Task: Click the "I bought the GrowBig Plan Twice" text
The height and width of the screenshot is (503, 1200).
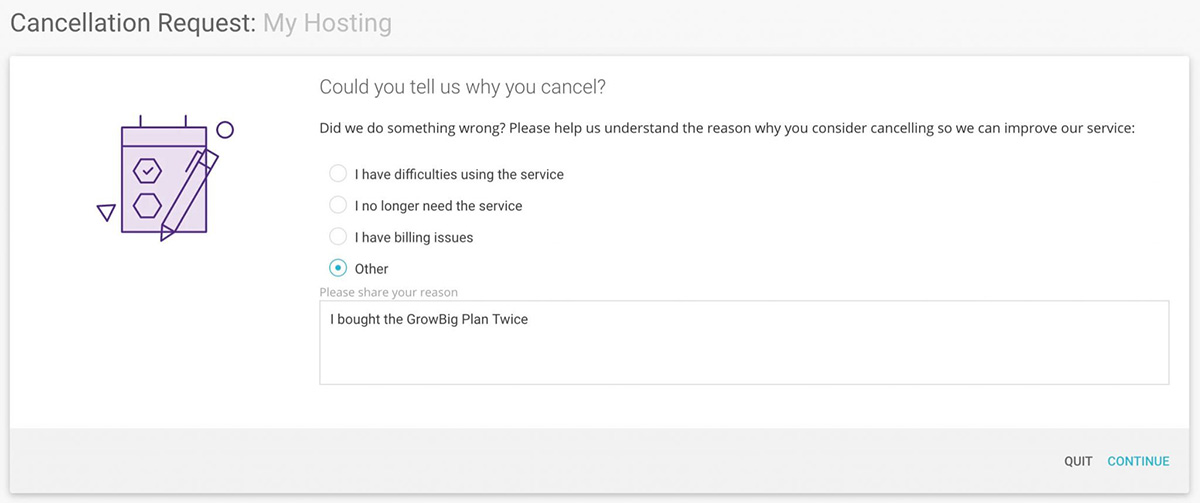Action: click(x=429, y=321)
